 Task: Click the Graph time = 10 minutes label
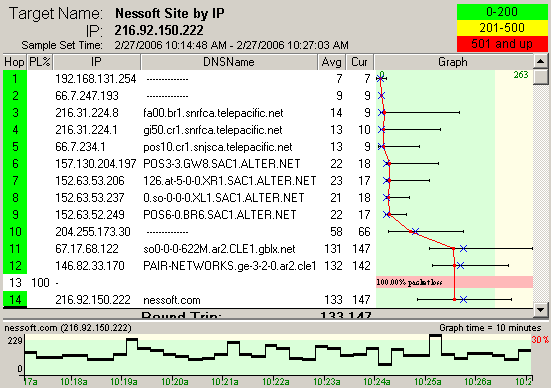click(490, 328)
